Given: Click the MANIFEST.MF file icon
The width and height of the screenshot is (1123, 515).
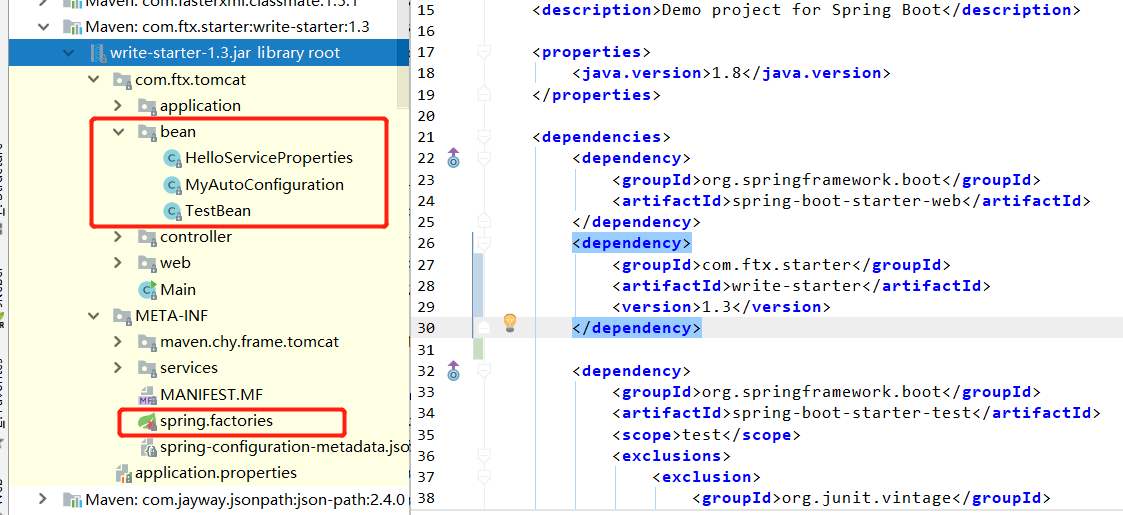Looking at the screenshot, I should [x=148, y=395].
